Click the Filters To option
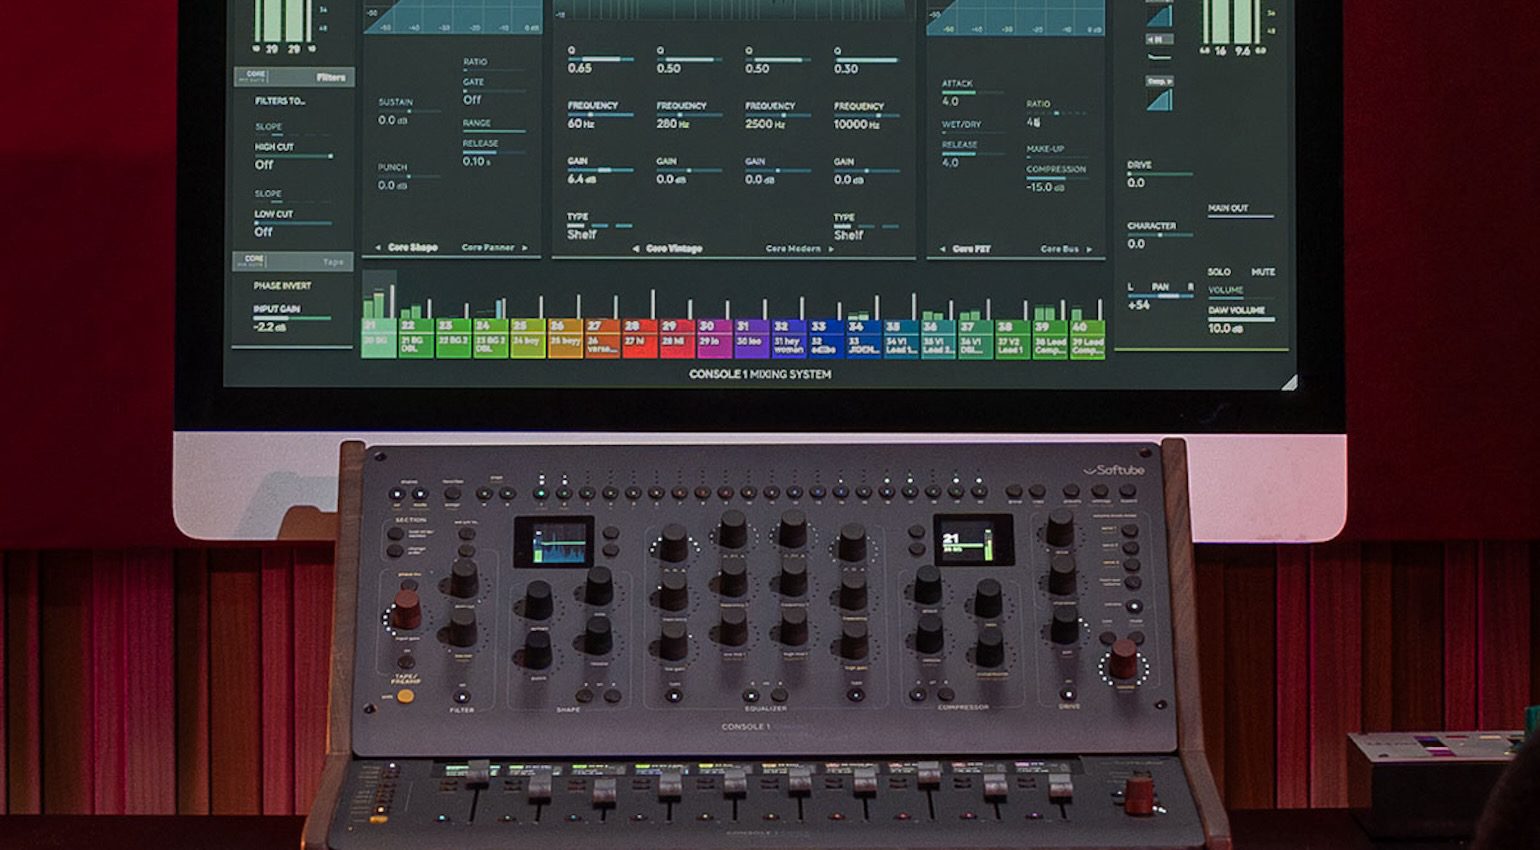Viewport: 1540px width, 850px height. click(280, 101)
